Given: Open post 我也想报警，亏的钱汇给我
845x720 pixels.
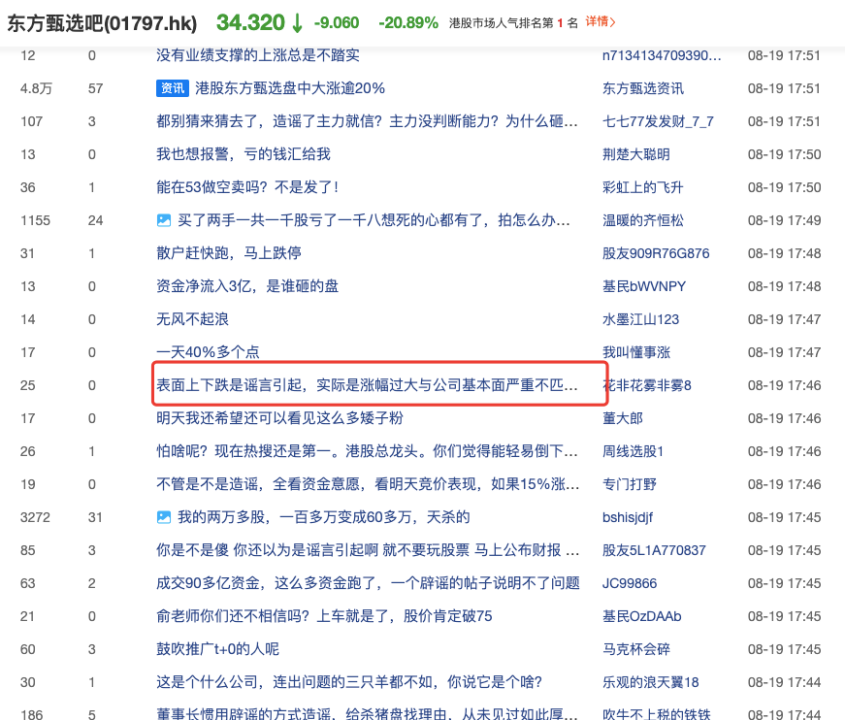Looking at the screenshot, I should (x=243, y=154).
